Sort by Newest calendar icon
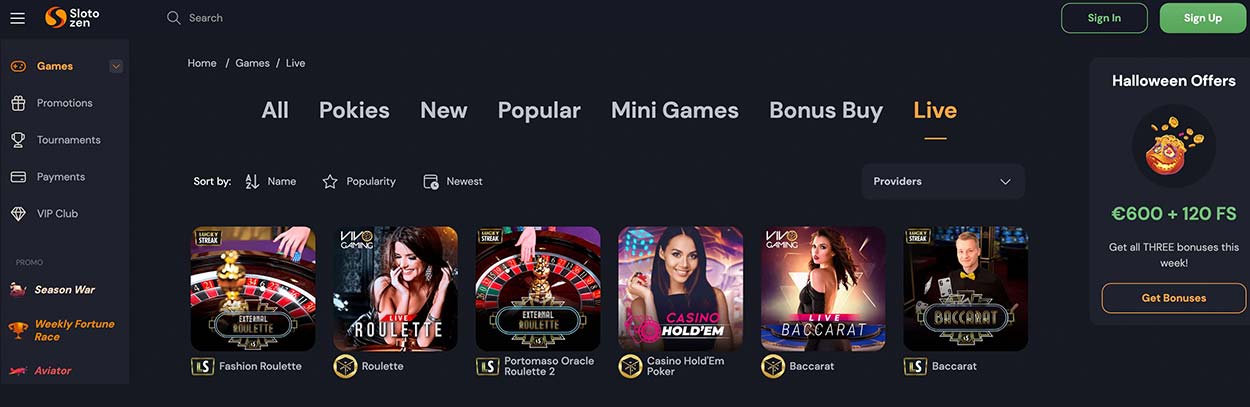 point(431,181)
